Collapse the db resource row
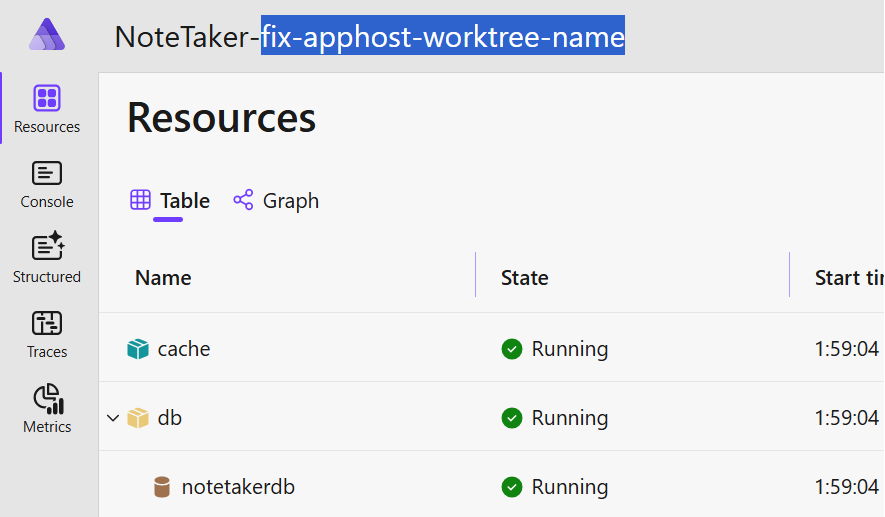This screenshot has width=885, height=517. click(113, 418)
